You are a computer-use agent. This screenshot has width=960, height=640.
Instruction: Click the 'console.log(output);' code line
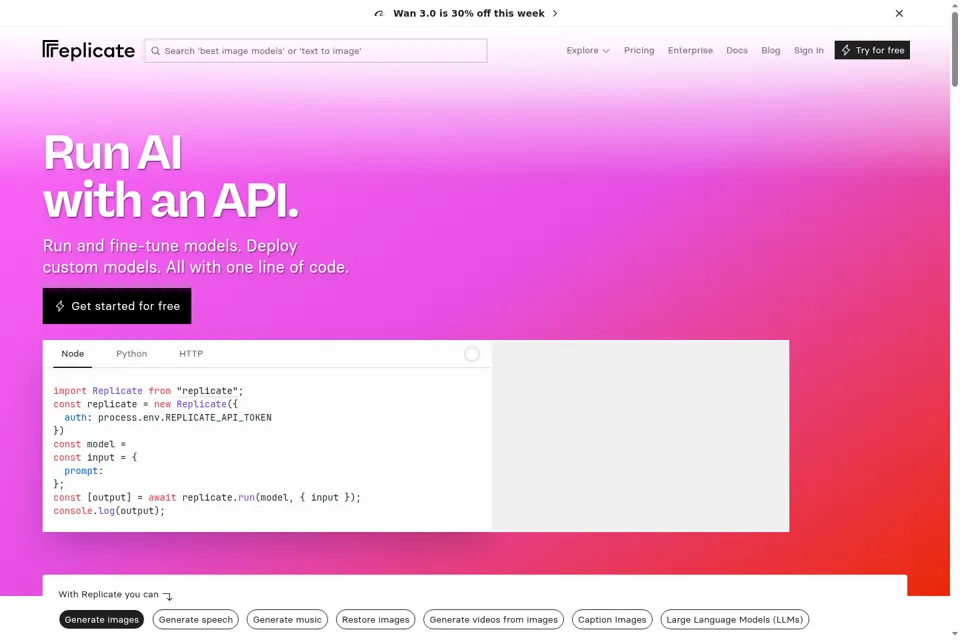[x=109, y=511]
